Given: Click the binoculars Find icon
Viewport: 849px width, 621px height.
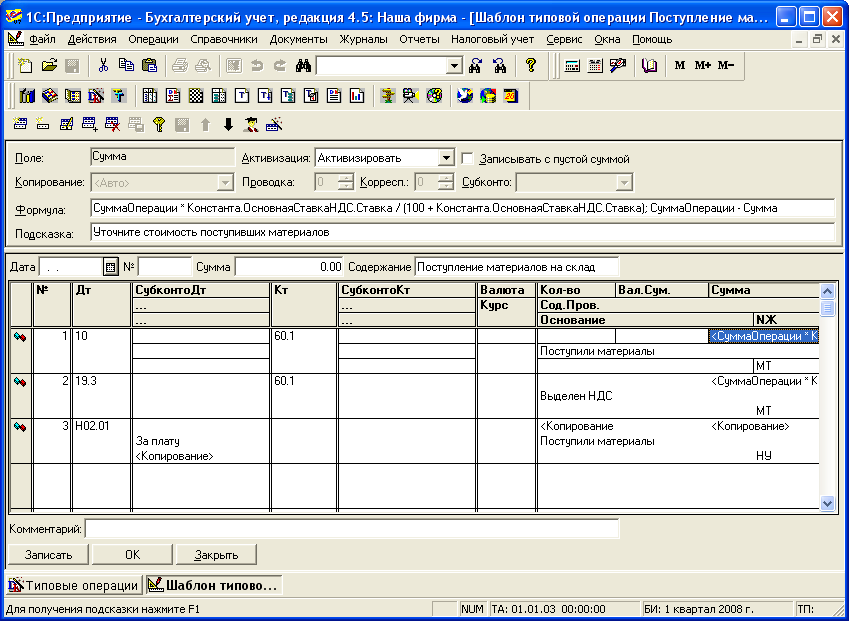Looking at the screenshot, I should click(303, 66).
